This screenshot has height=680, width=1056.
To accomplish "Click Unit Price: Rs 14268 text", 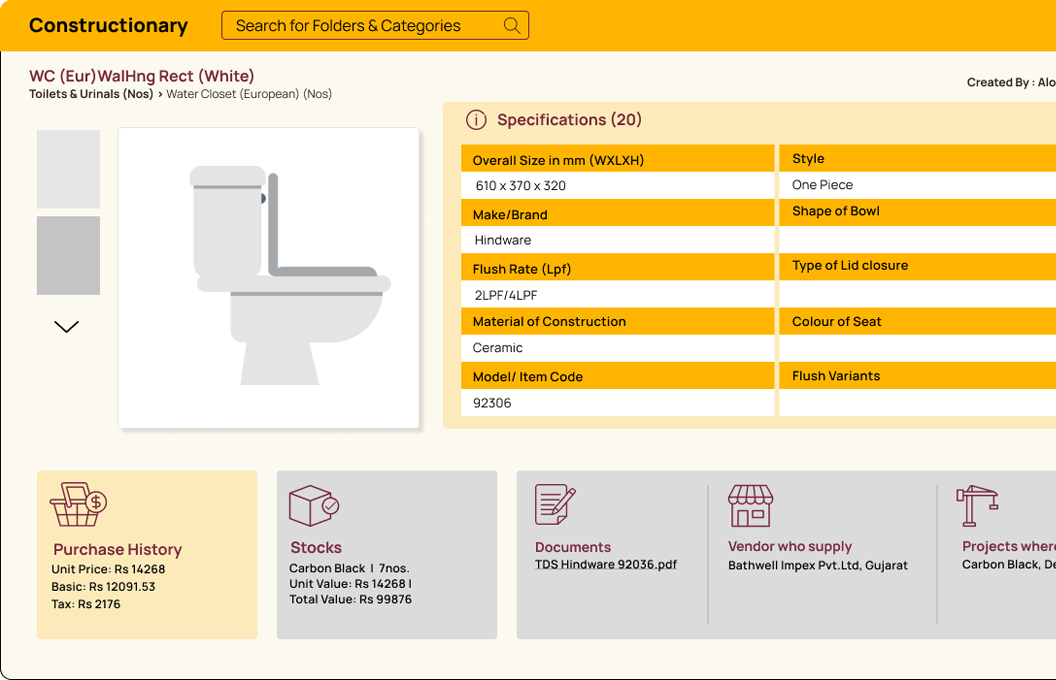I will tap(108, 569).
